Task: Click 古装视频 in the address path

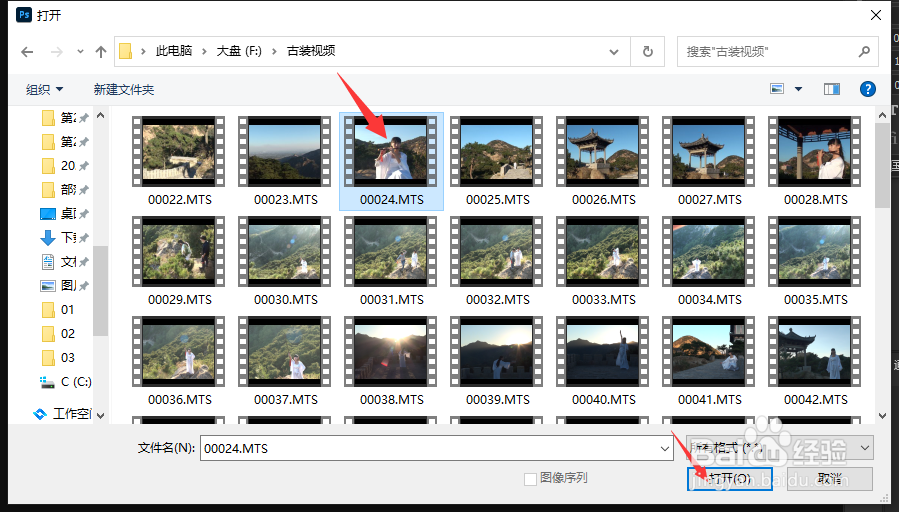Action: point(311,51)
